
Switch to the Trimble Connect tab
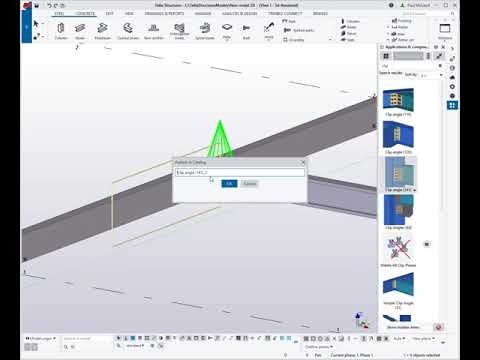(x=285, y=14)
